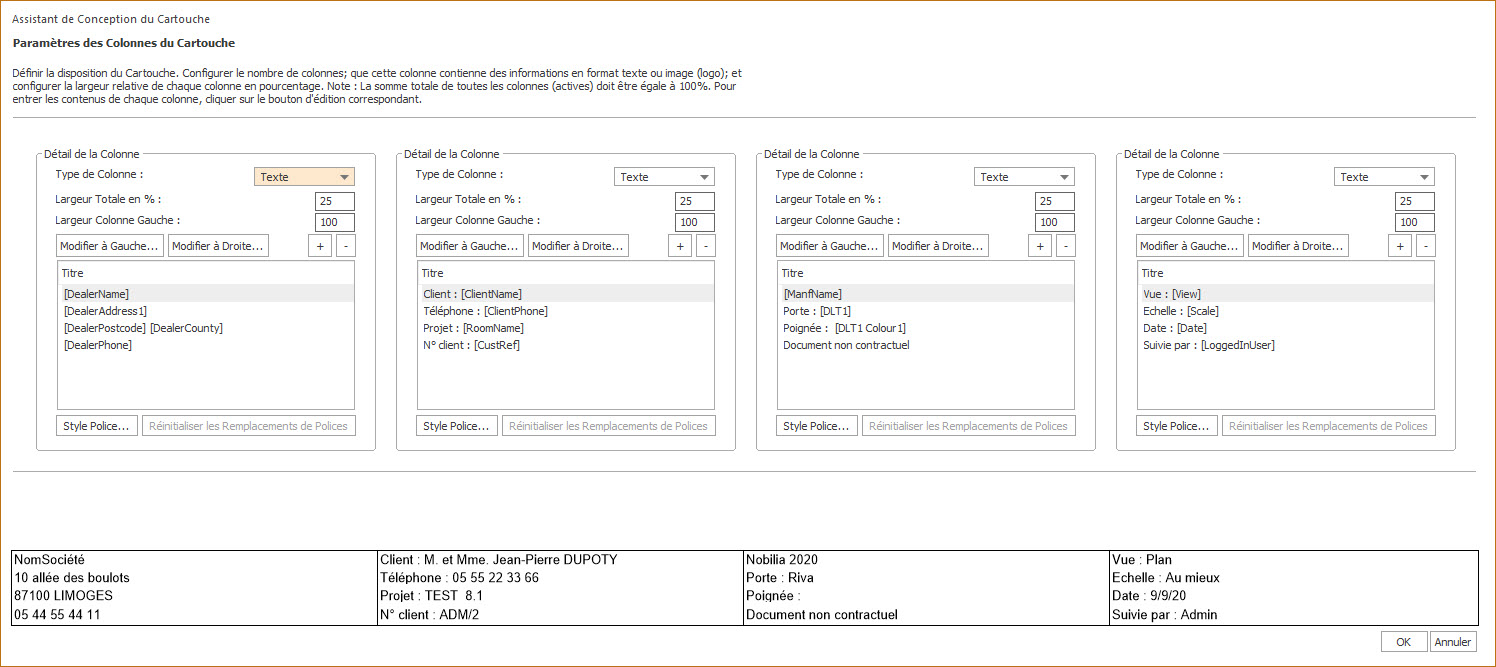Viewport: 1496px width, 667px height.
Task: Click the plus button in the ManfName column
Action: 1040,246
